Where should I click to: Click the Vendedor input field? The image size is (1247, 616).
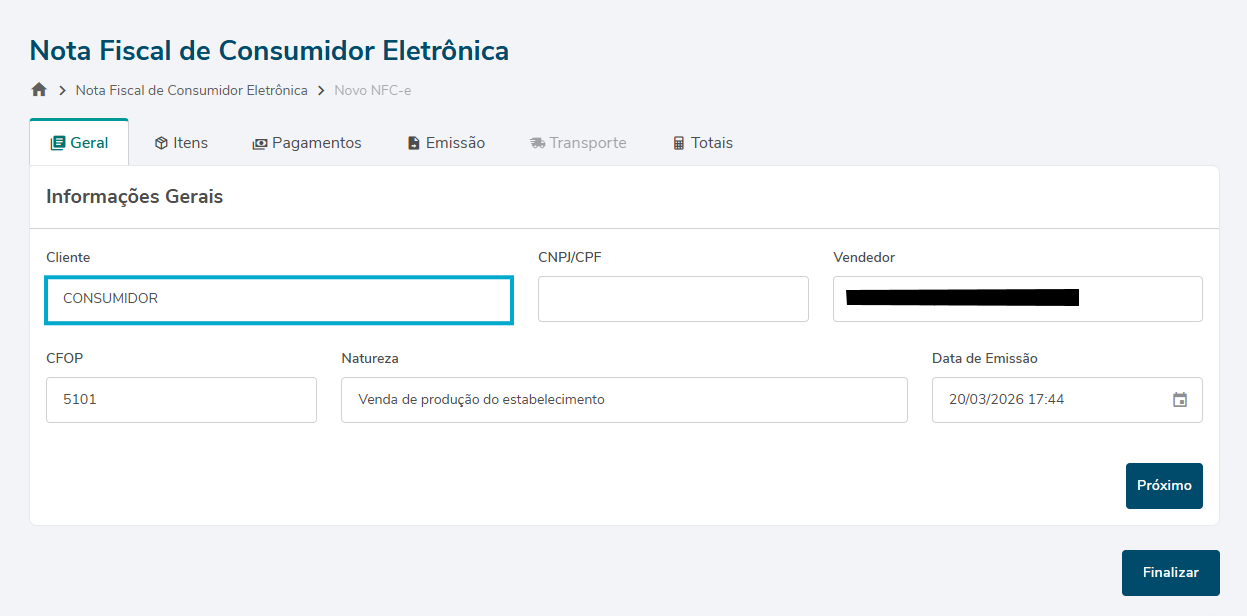point(1017,299)
